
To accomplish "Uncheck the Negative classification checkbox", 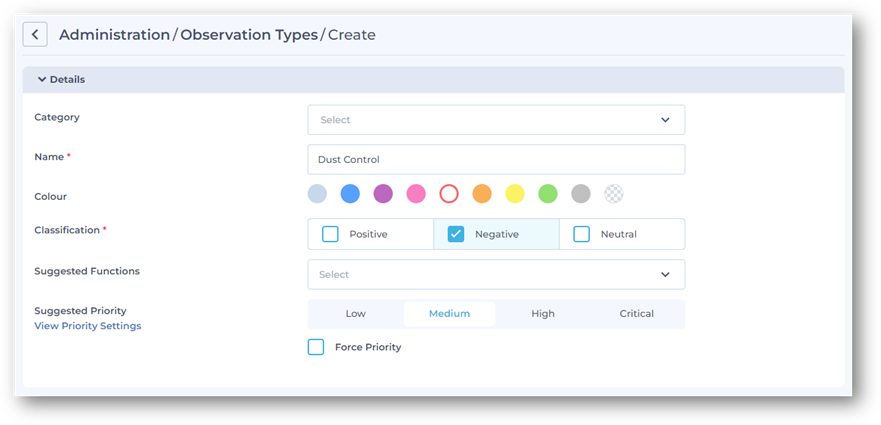I will 456,234.
